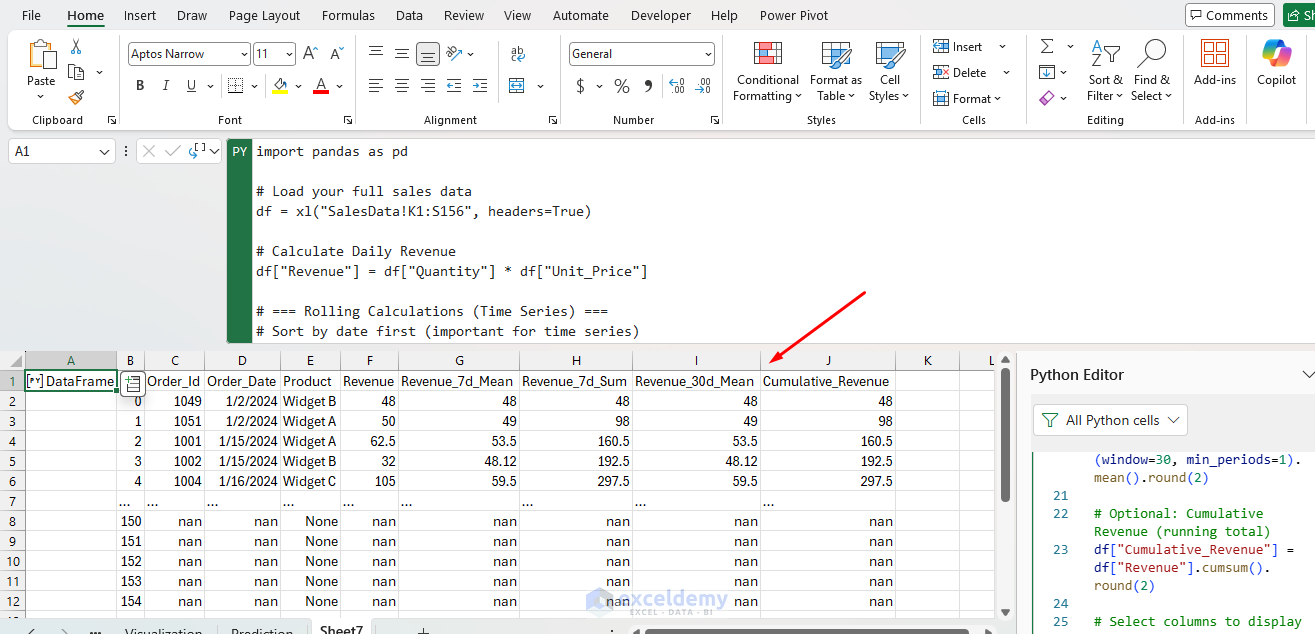Apply the Accounting dollar format
The height and width of the screenshot is (634, 1315).
tap(580, 86)
